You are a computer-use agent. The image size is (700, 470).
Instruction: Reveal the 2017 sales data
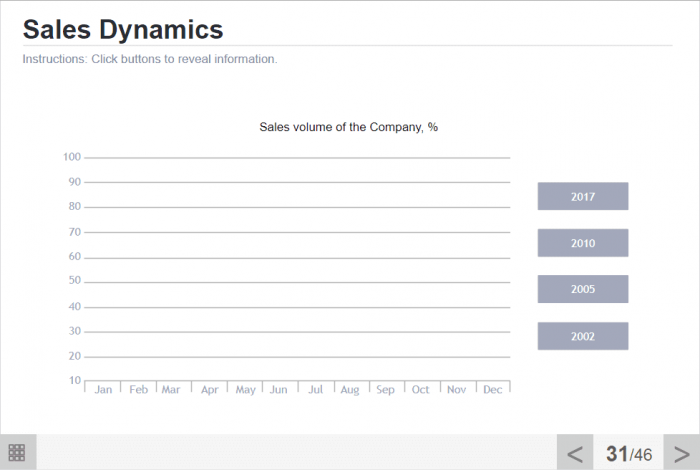(x=583, y=197)
